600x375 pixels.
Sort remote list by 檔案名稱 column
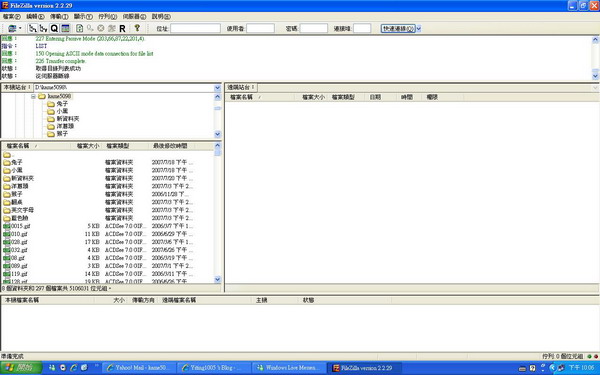260,97
